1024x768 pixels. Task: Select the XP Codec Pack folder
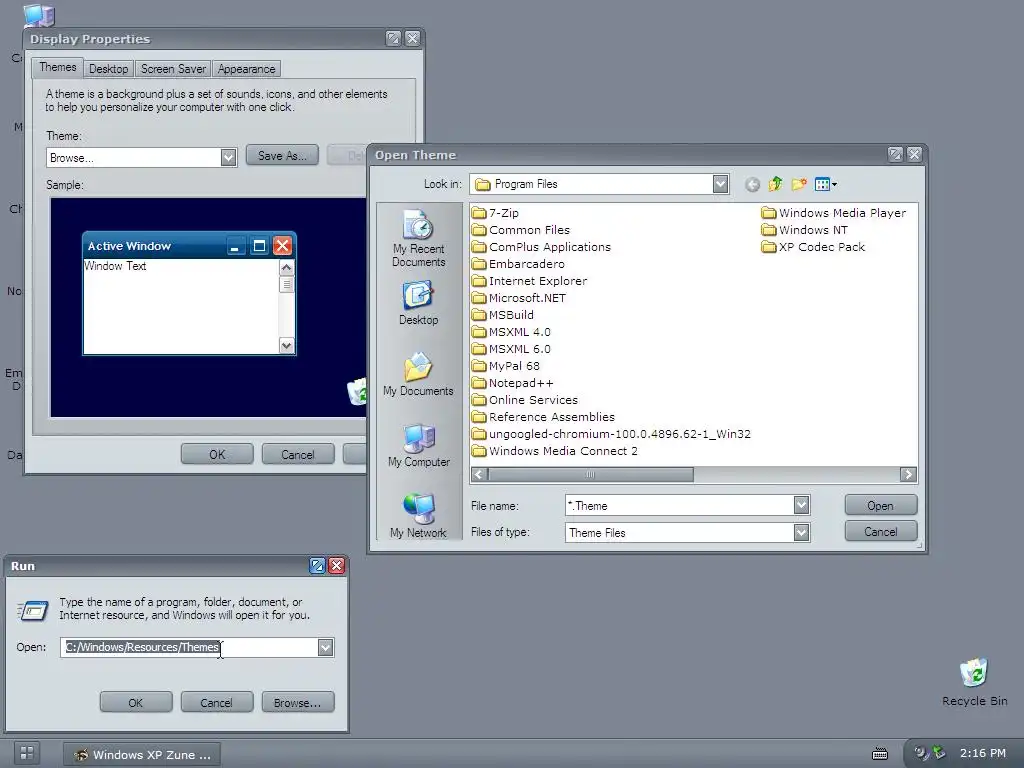point(813,247)
